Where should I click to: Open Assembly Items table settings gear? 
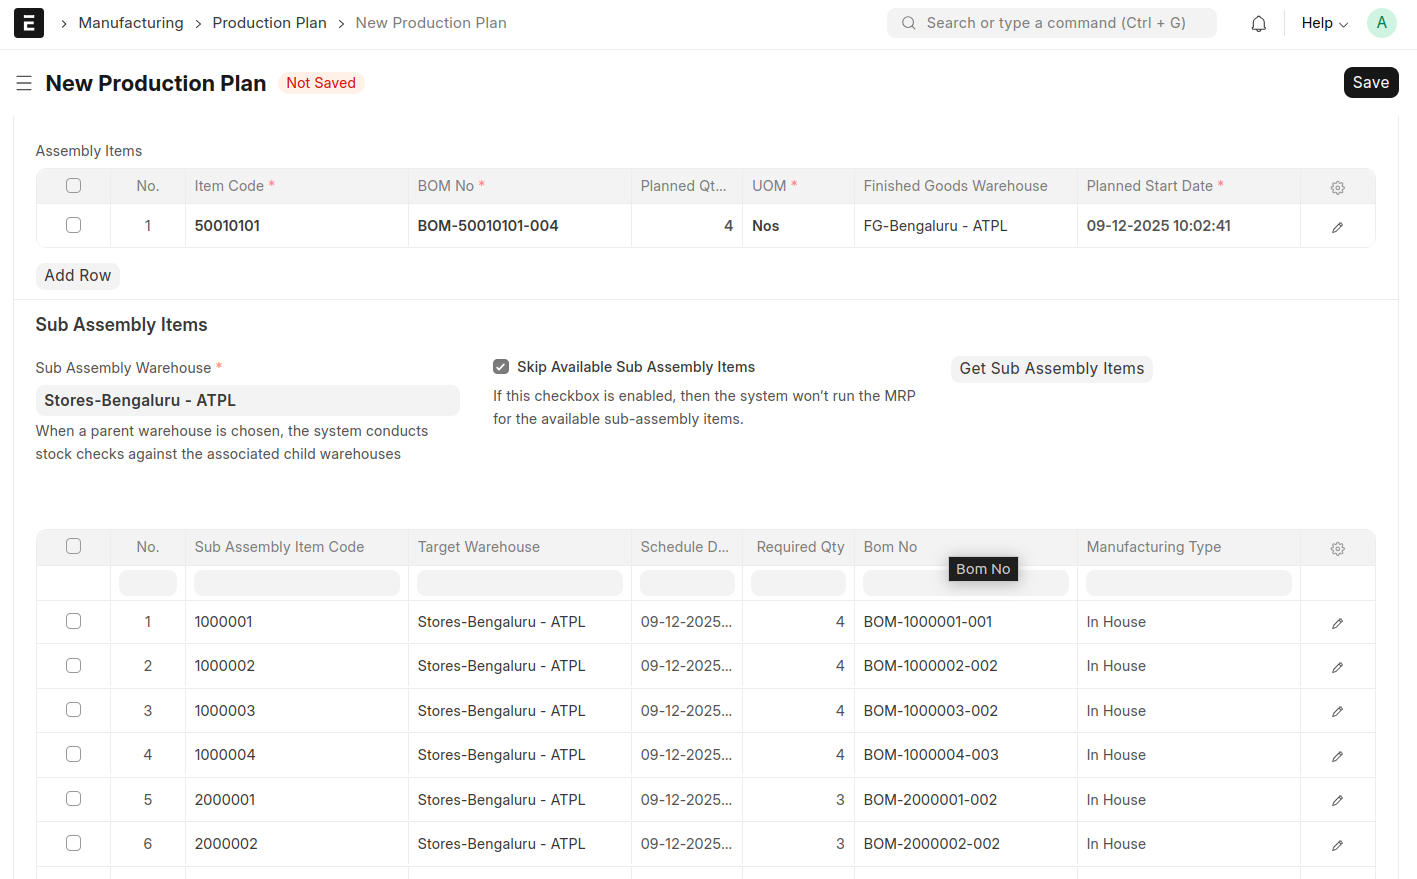point(1337,187)
